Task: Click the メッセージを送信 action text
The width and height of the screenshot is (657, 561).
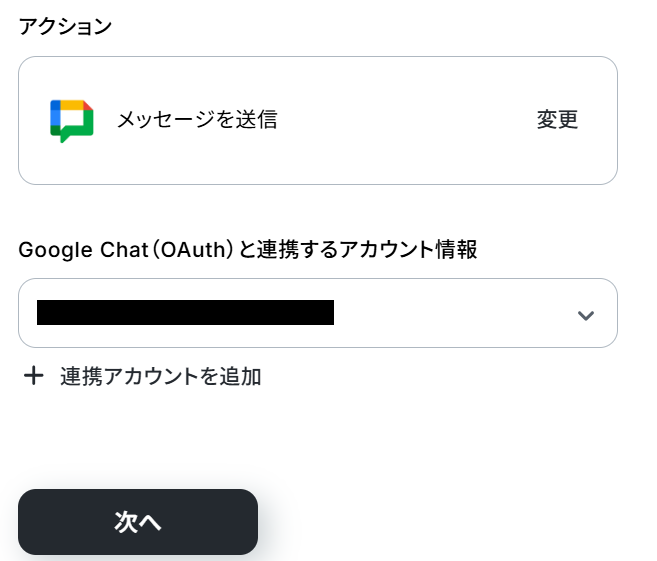Action: pyautogui.click(x=197, y=120)
